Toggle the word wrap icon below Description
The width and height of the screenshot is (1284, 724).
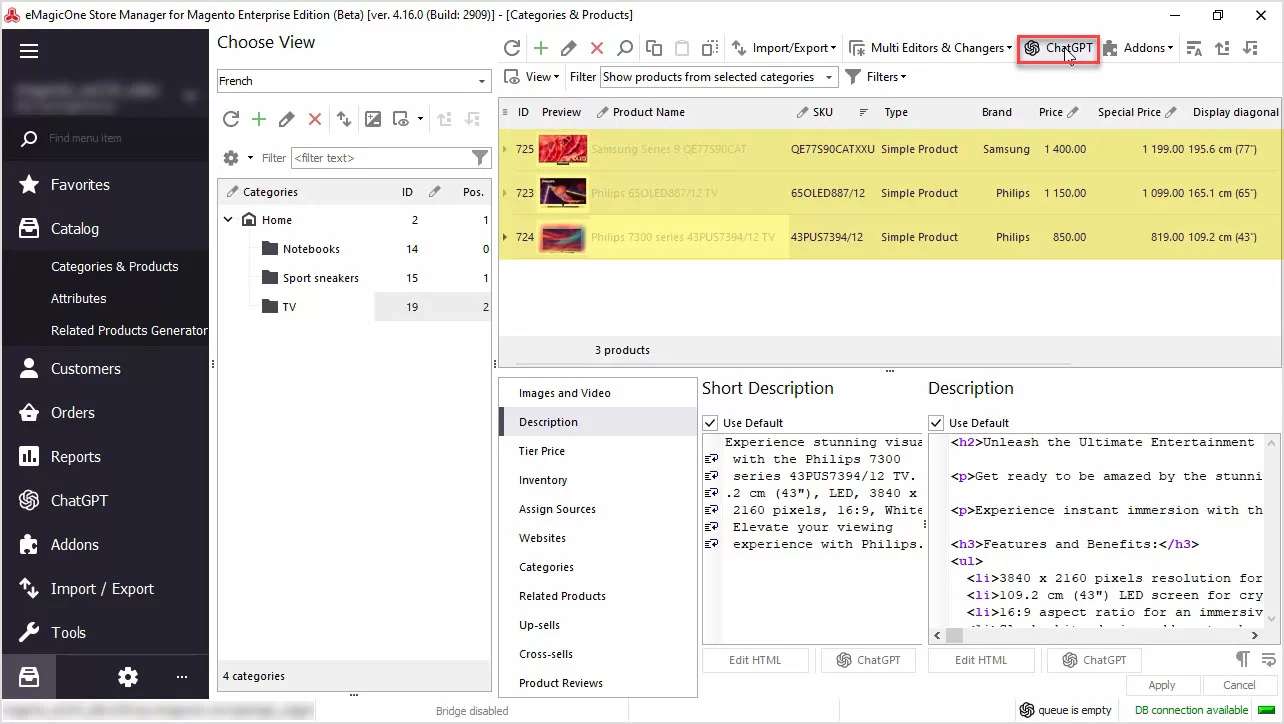[1268, 659]
